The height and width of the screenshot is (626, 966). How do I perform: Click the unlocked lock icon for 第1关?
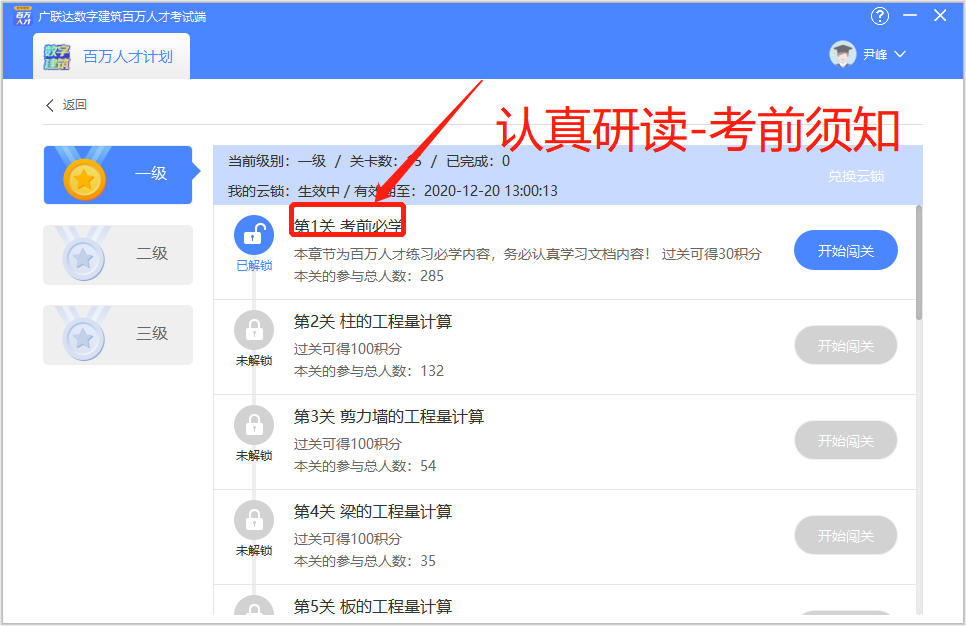[x=254, y=235]
